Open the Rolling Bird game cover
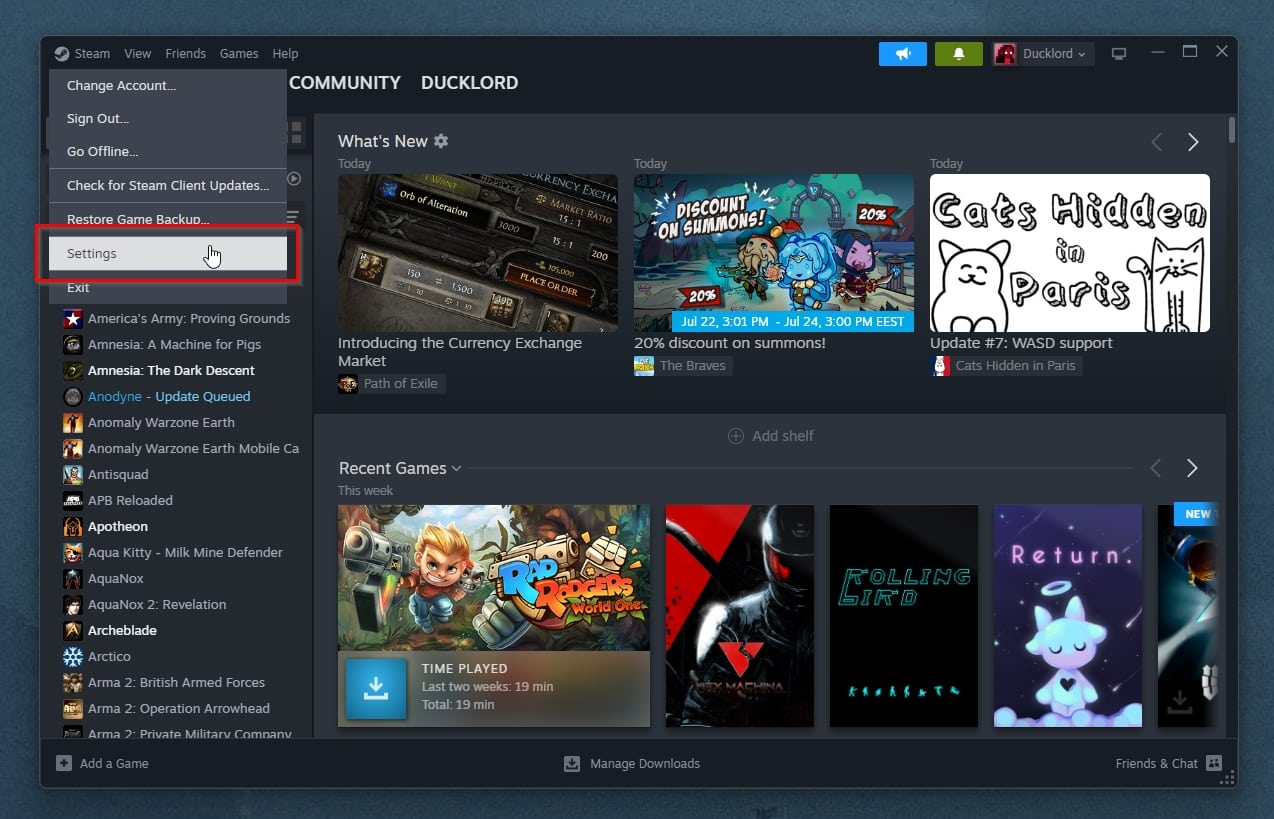 [x=904, y=616]
